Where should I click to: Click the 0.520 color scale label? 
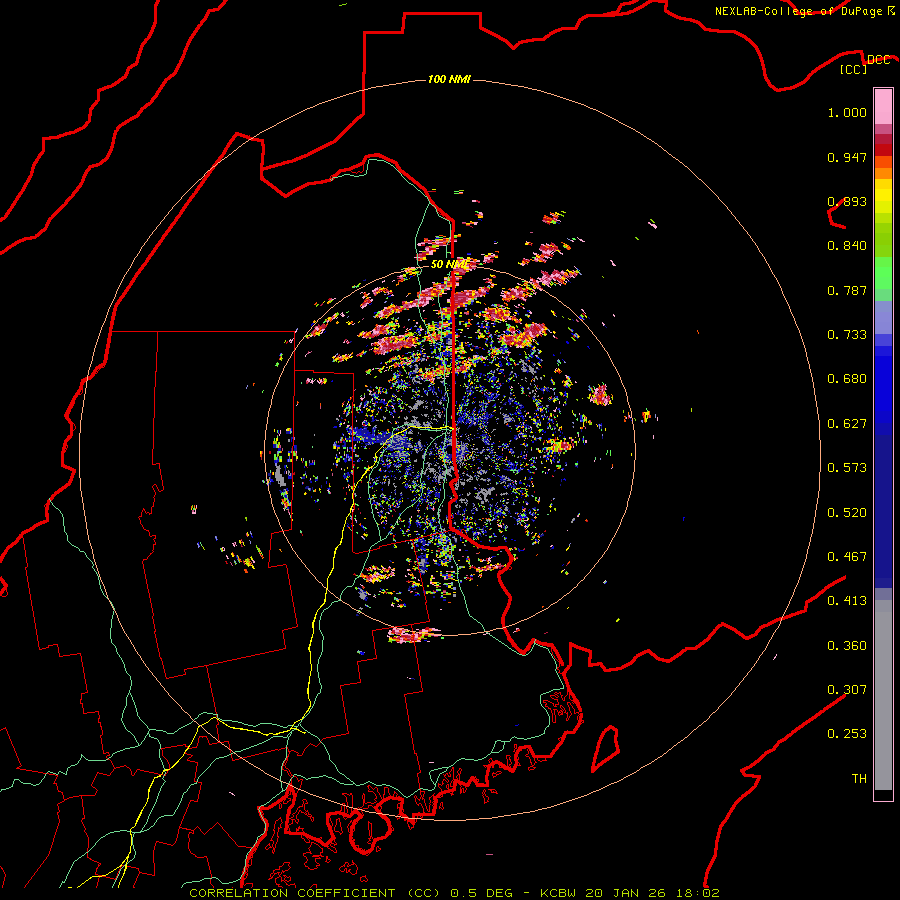point(847,513)
